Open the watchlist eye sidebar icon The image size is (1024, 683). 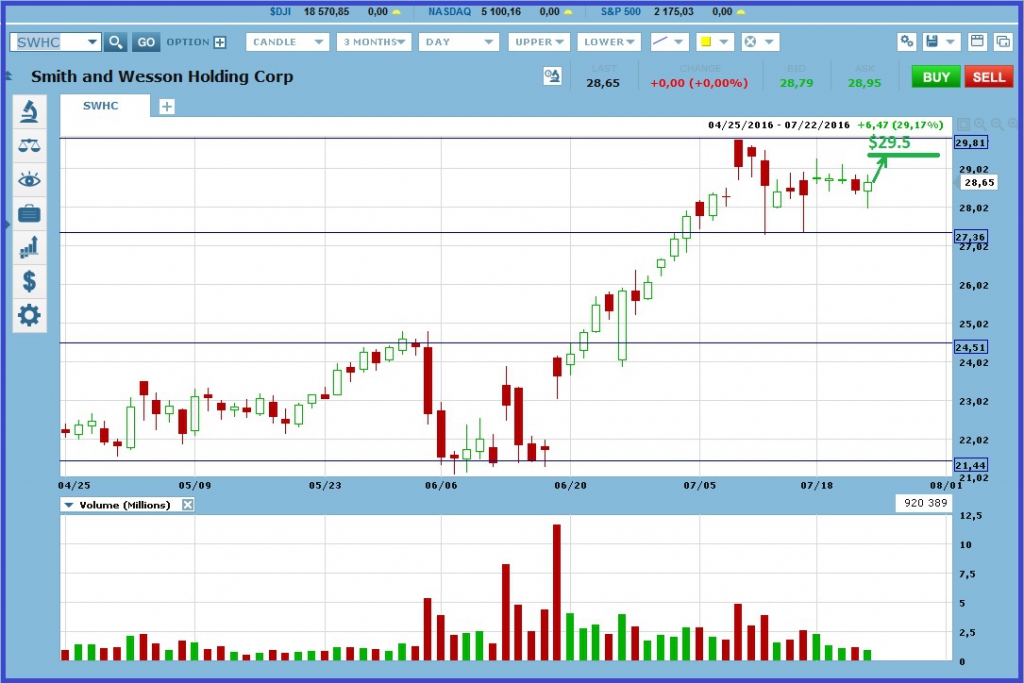click(29, 180)
